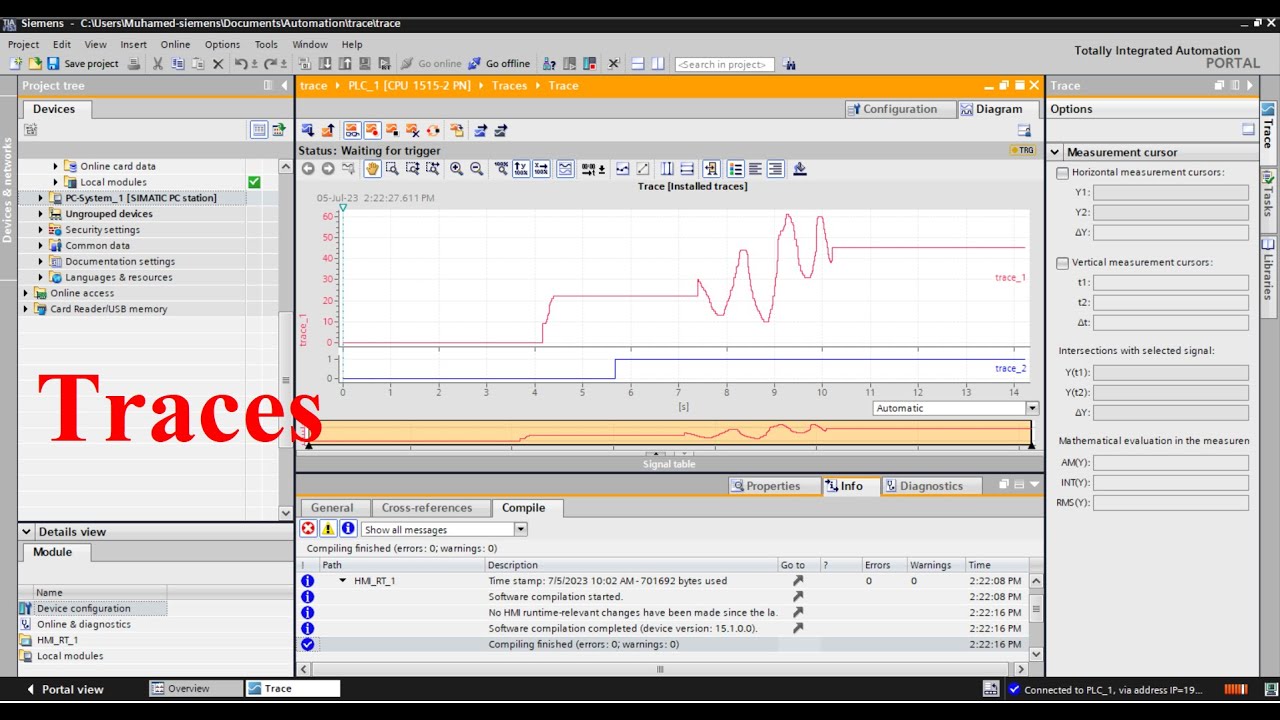Expand Security settings node
1280x720 pixels.
tap(41, 230)
